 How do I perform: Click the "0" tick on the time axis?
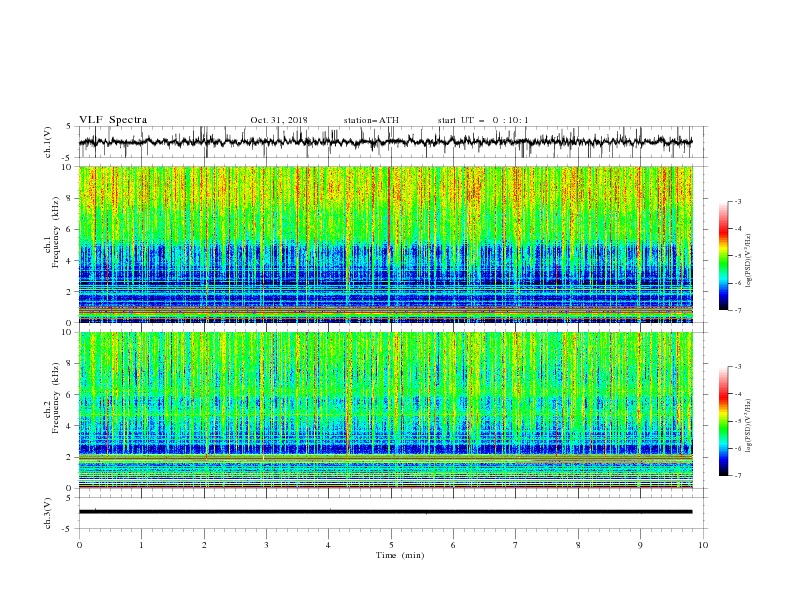click(79, 545)
